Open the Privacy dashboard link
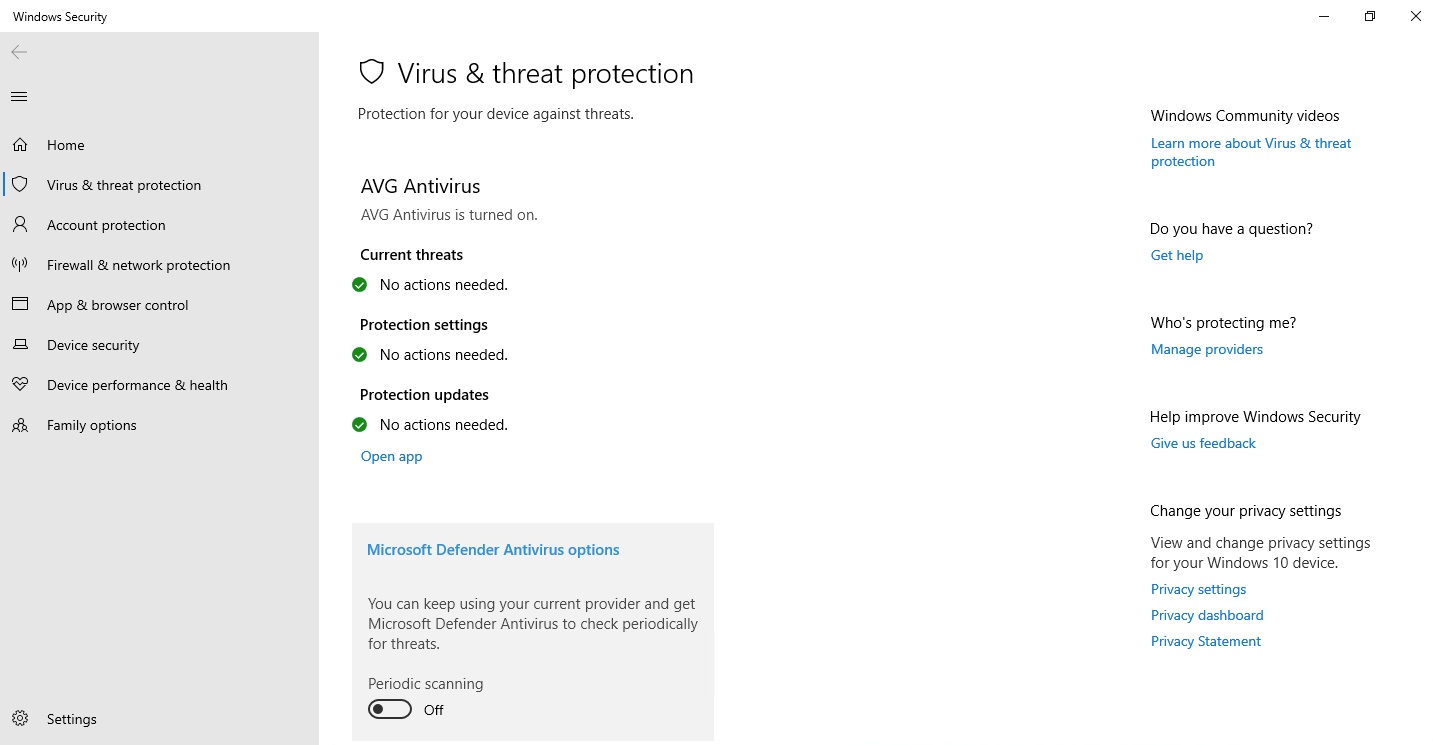This screenshot has width=1433, height=745. tap(1206, 615)
